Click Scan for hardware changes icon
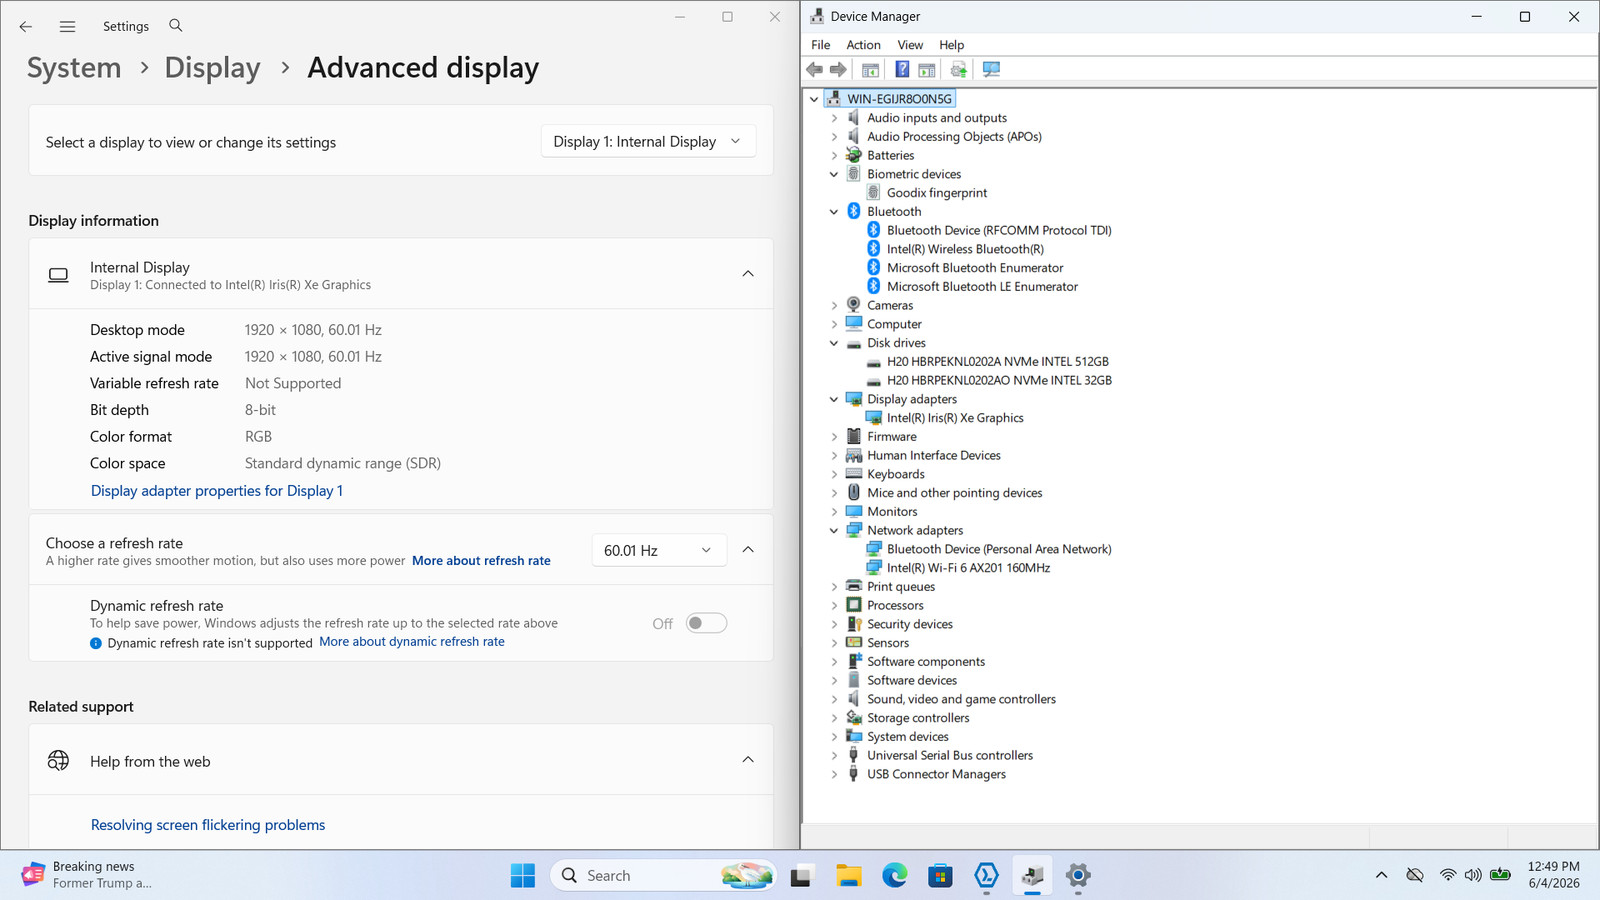1600x900 pixels. pyautogui.click(x=991, y=69)
